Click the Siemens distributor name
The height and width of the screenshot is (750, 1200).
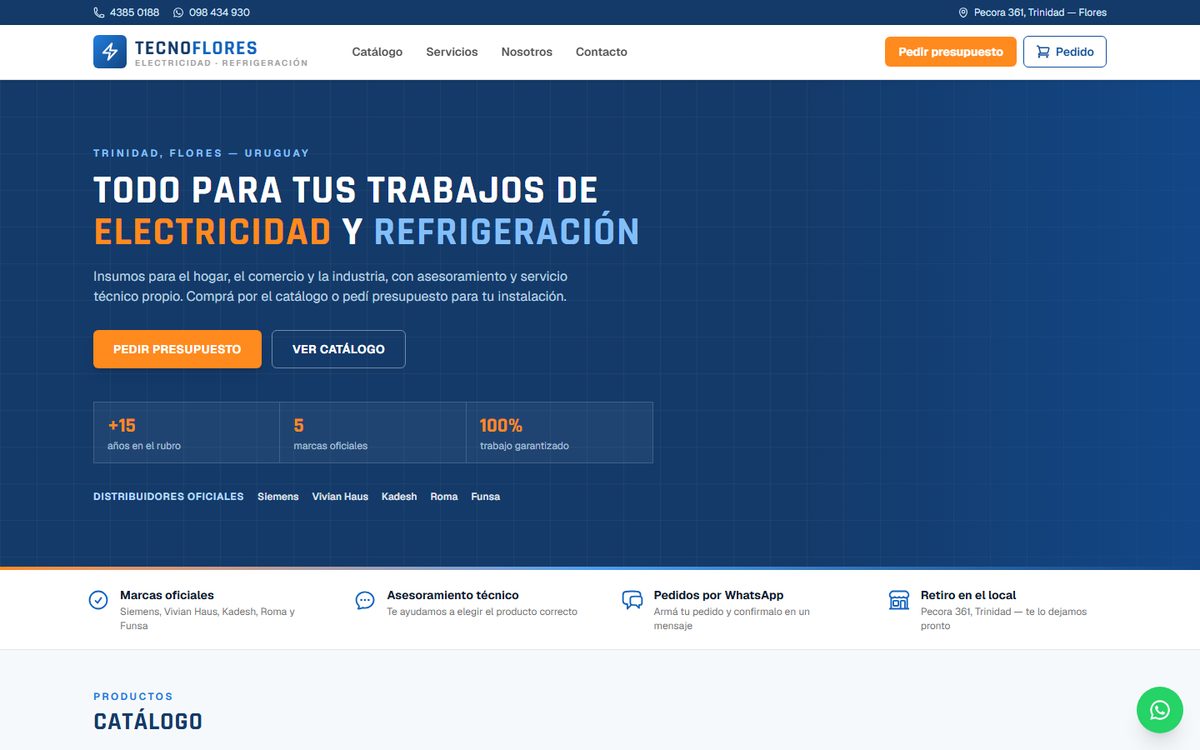click(278, 497)
